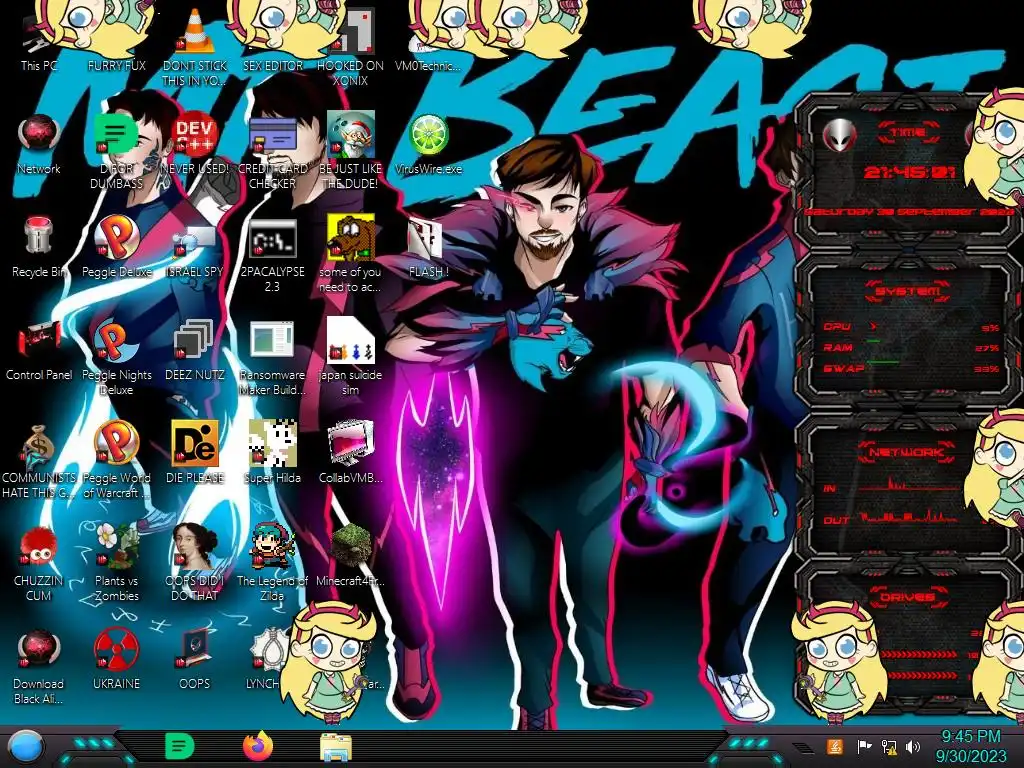Click the TIME header in the widget

click(907, 133)
